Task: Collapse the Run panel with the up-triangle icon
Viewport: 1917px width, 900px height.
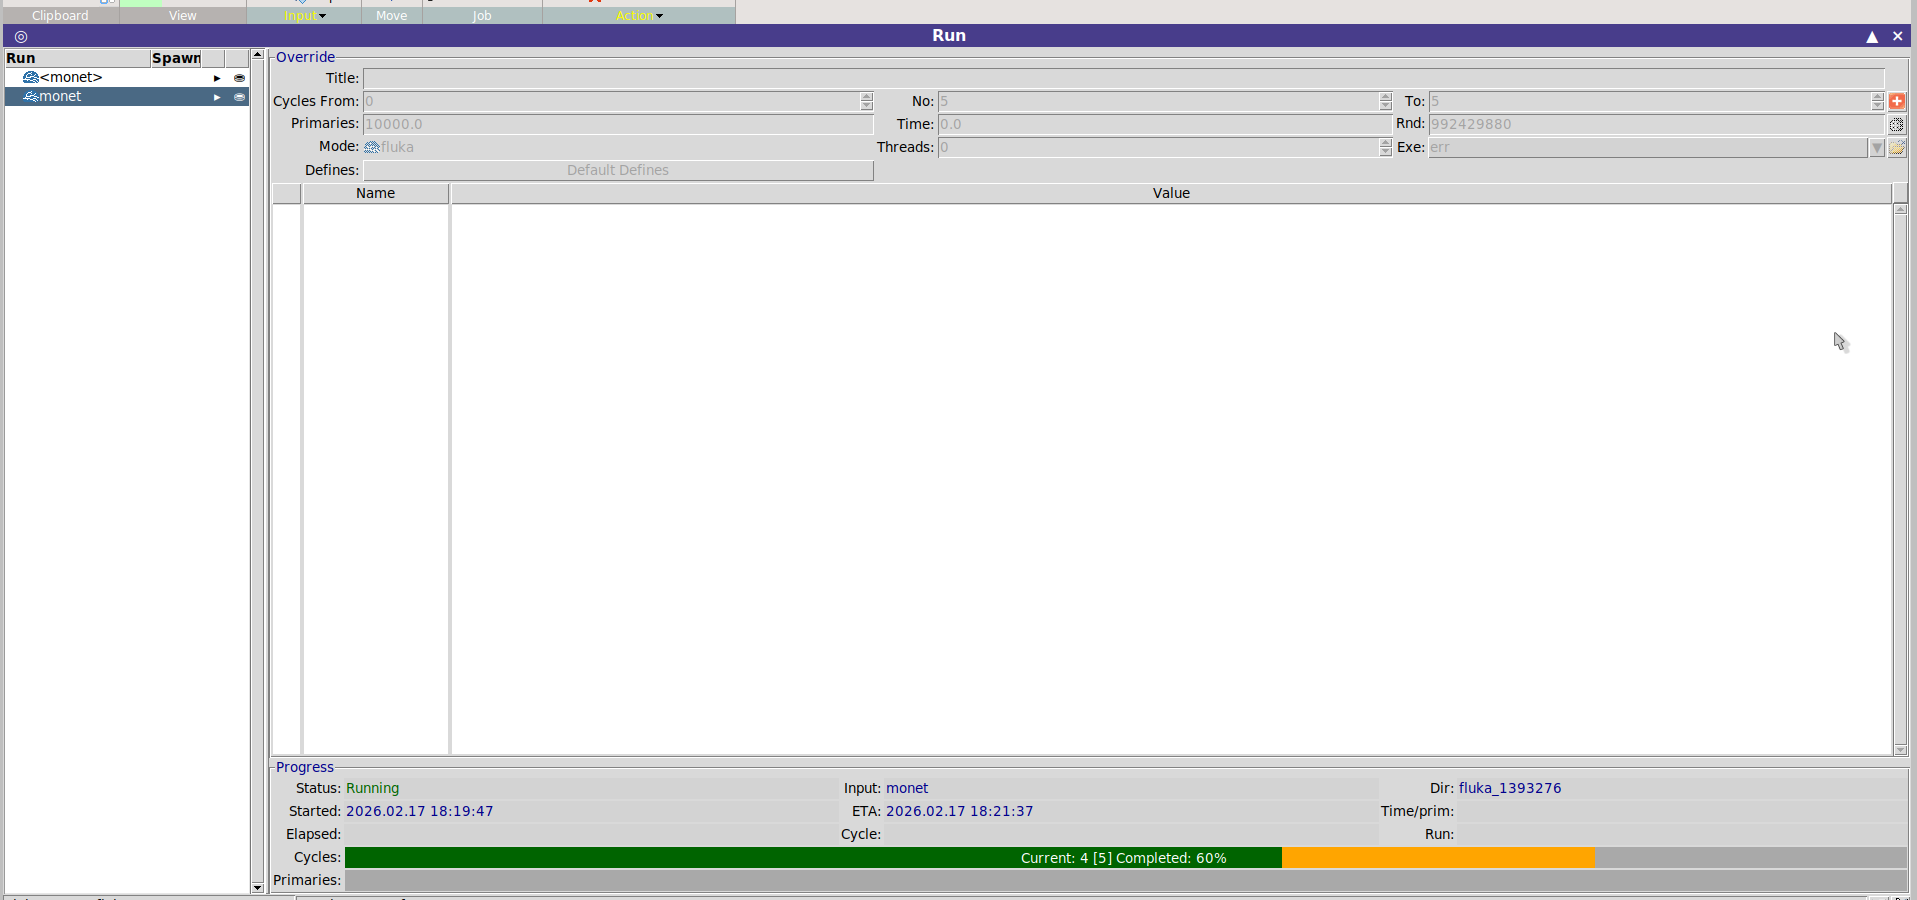Action: 1872,36
